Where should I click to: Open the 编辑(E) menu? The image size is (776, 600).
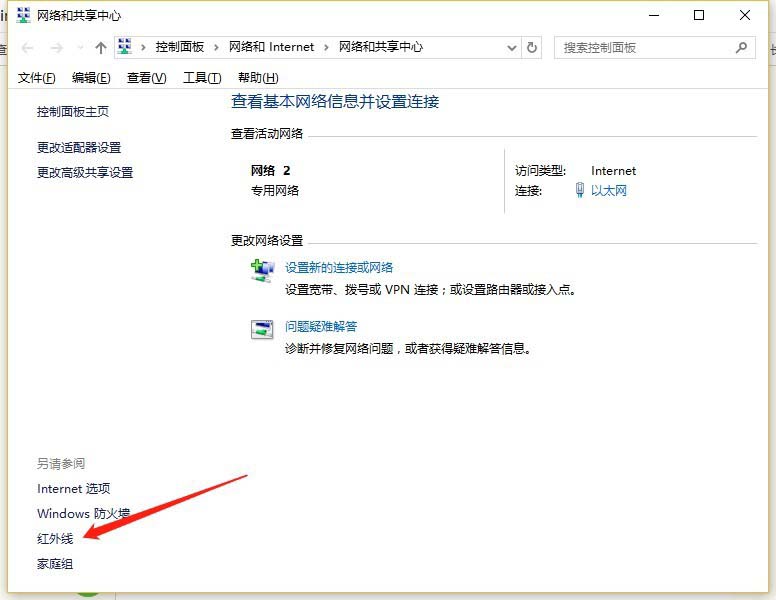pos(91,78)
